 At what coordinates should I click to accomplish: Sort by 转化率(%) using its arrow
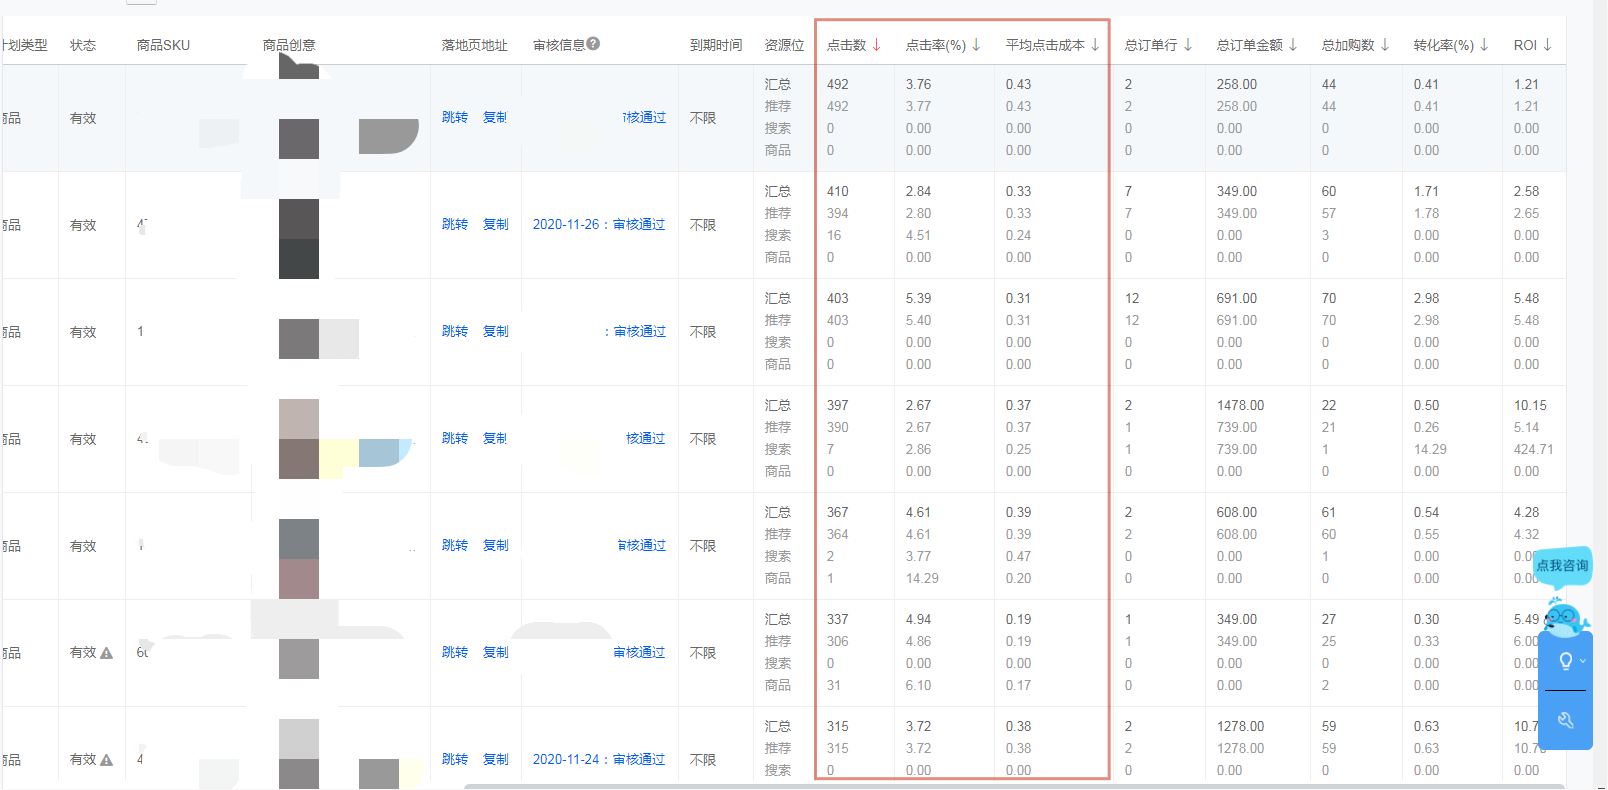[1484, 45]
